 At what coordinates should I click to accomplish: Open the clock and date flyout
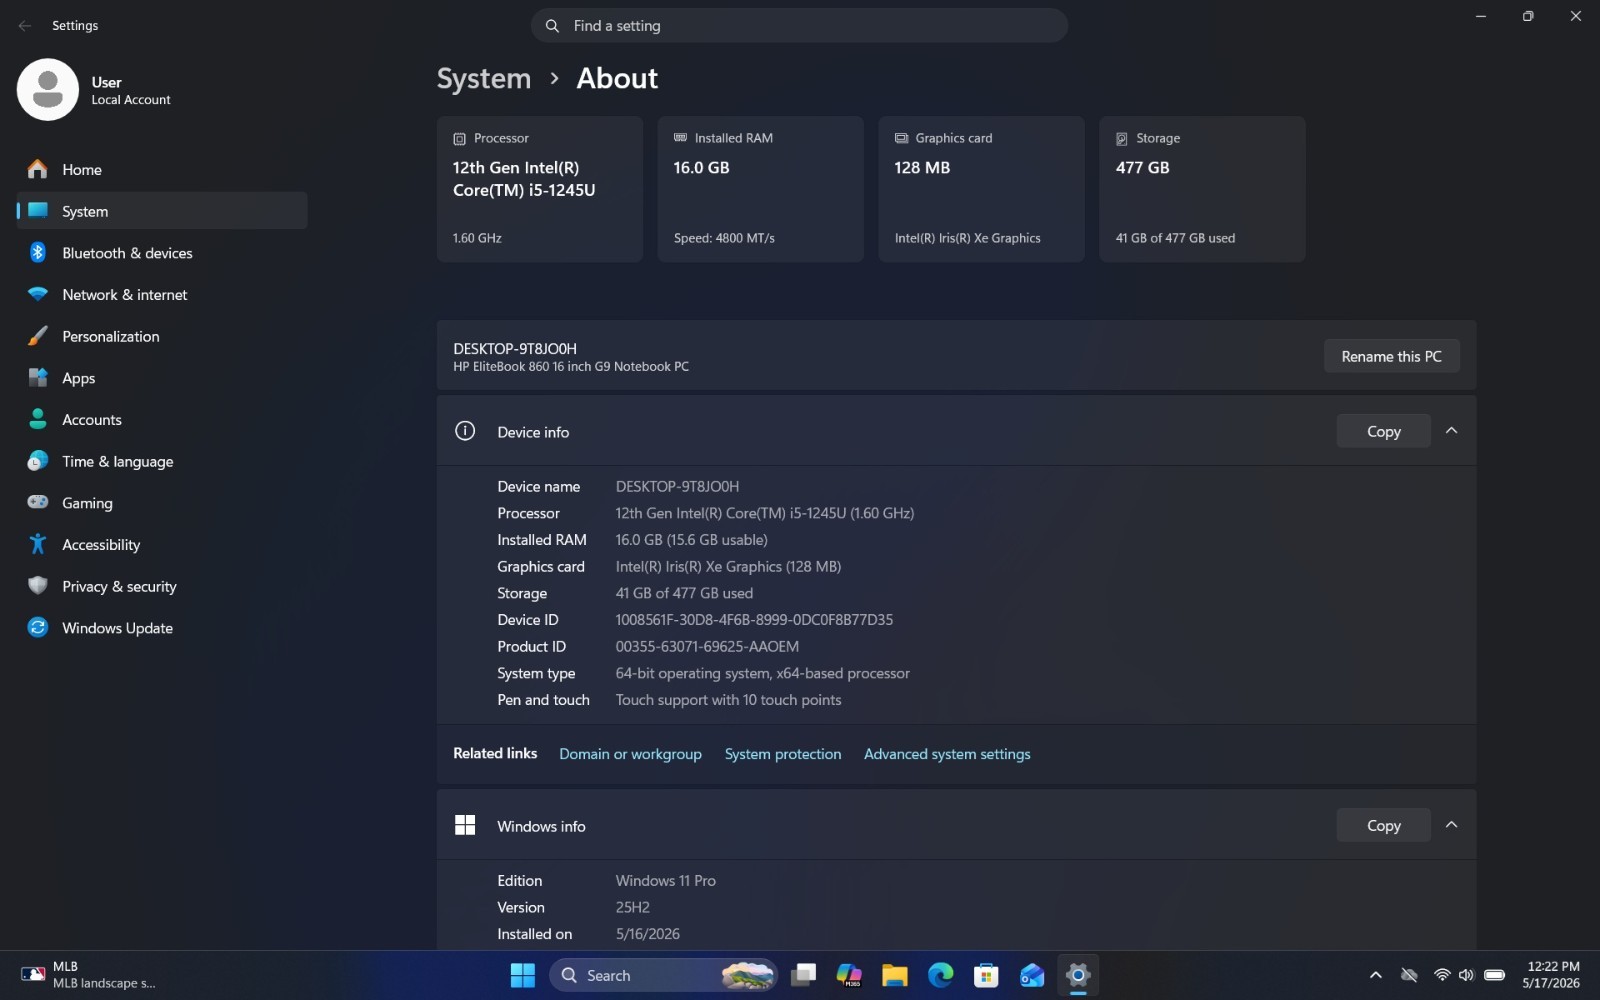[1552, 975]
